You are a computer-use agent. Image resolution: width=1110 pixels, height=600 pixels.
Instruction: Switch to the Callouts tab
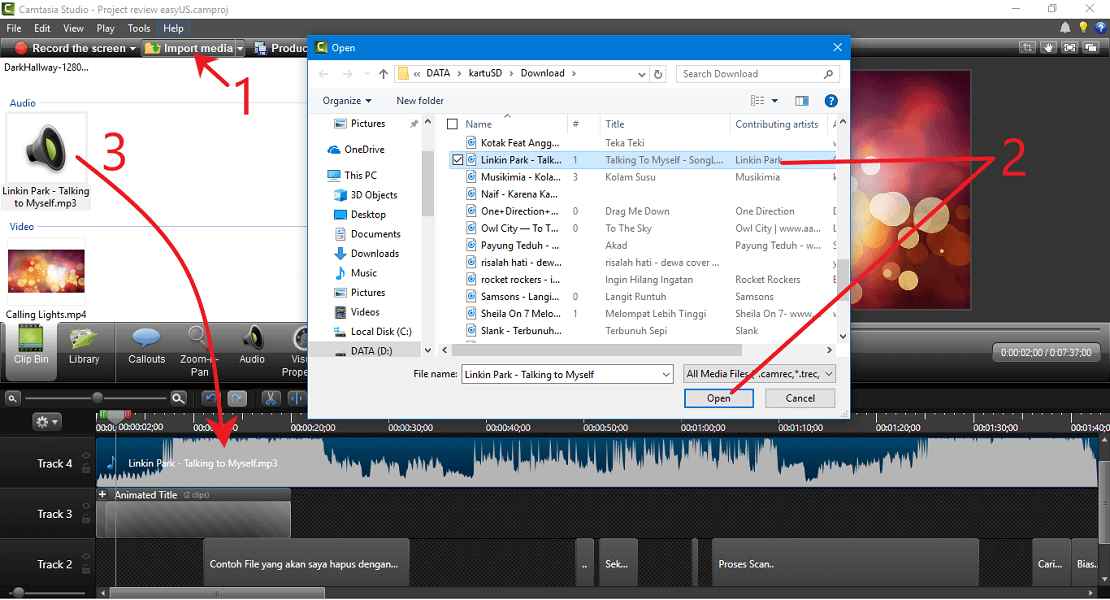[x=146, y=347]
